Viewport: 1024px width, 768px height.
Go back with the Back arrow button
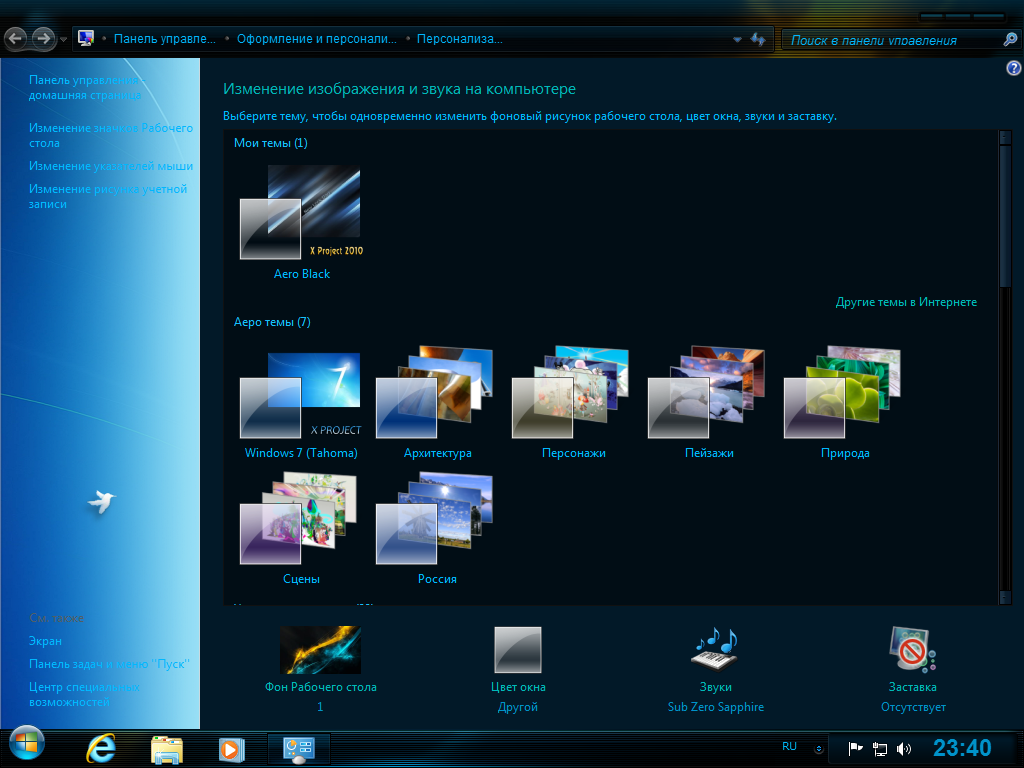point(16,39)
